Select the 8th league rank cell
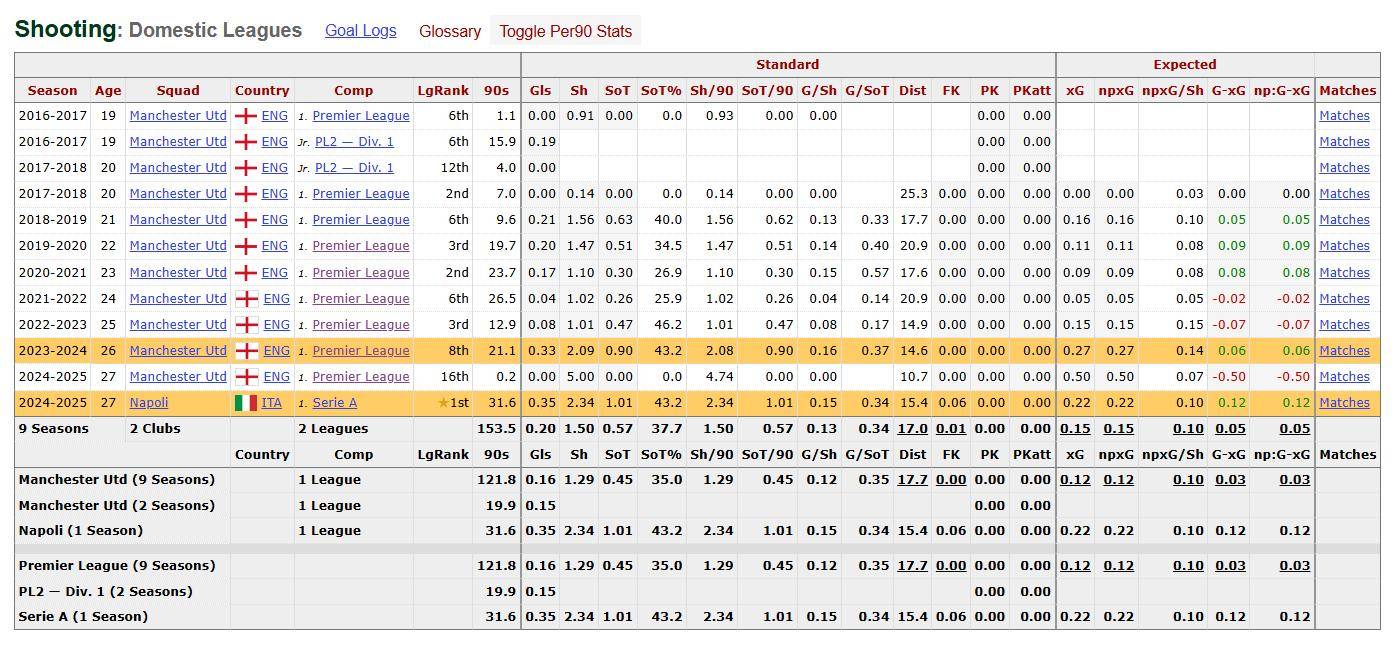The width and height of the screenshot is (1396, 645). click(459, 350)
